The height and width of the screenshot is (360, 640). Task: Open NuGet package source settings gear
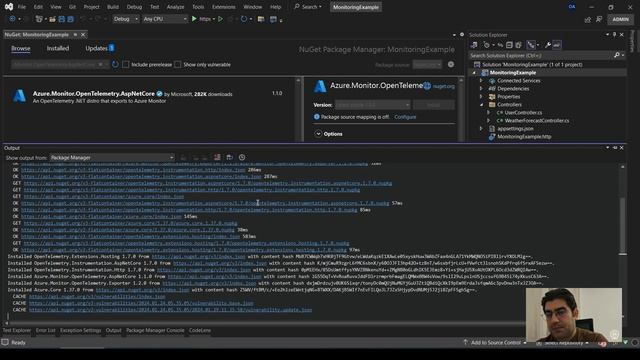click(x=451, y=64)
